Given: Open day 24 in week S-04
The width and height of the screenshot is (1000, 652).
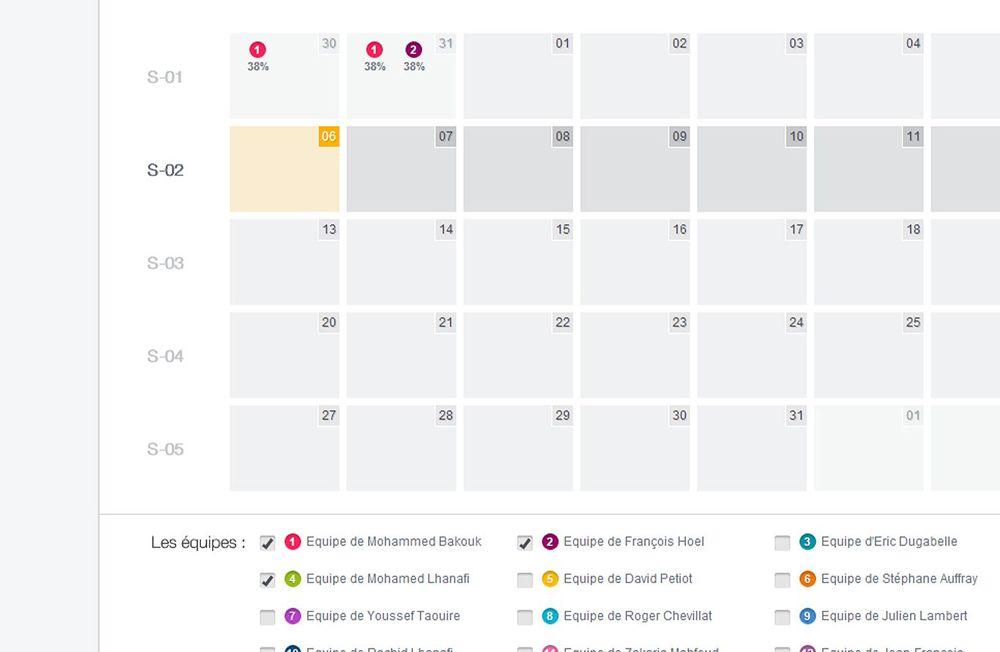Looking at the screenshot, I should [x=751, y=356].
